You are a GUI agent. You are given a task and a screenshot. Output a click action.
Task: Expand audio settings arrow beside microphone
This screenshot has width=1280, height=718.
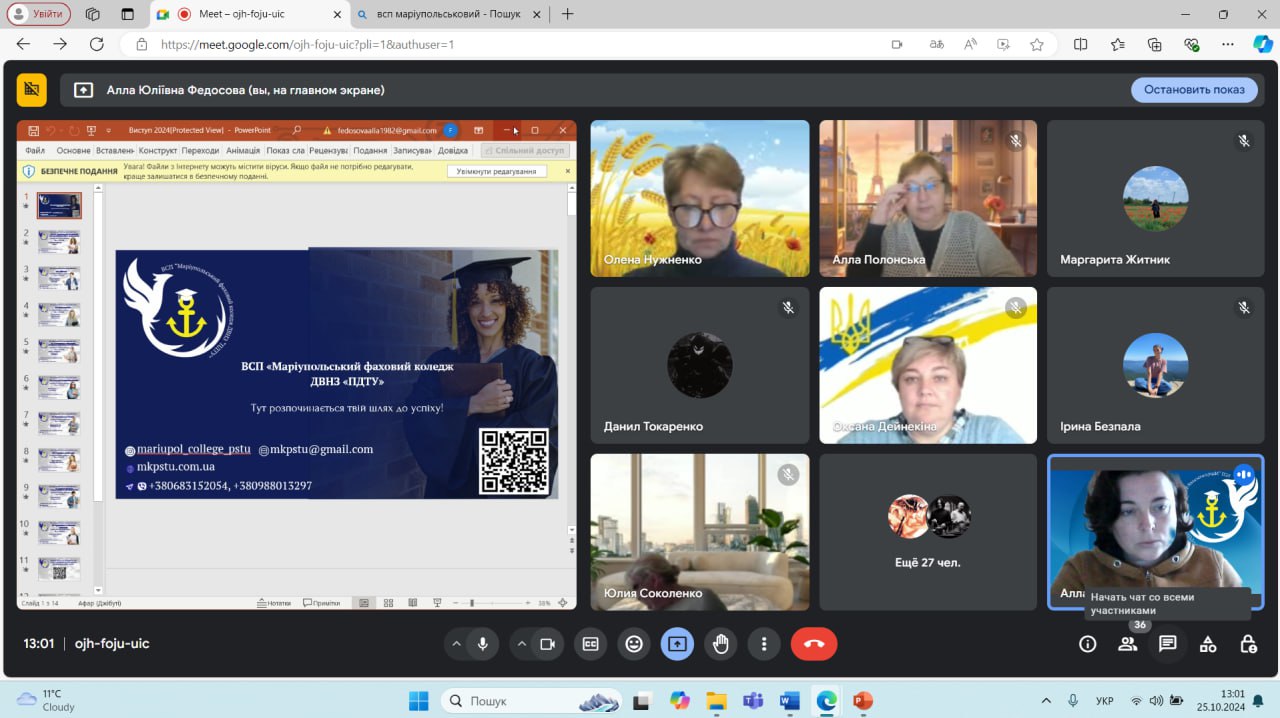[457, 644]
